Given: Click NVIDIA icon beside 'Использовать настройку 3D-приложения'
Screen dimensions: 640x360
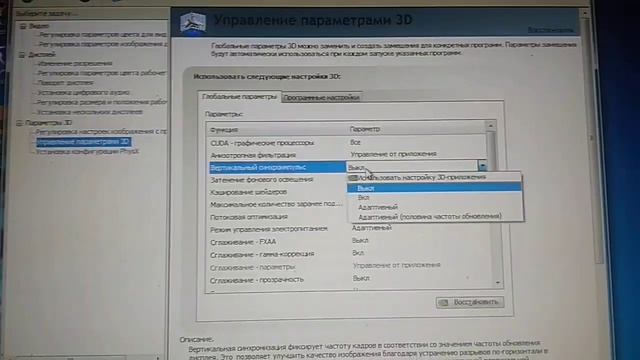Looking at the screenshot, I should click(x=353, y=178).
